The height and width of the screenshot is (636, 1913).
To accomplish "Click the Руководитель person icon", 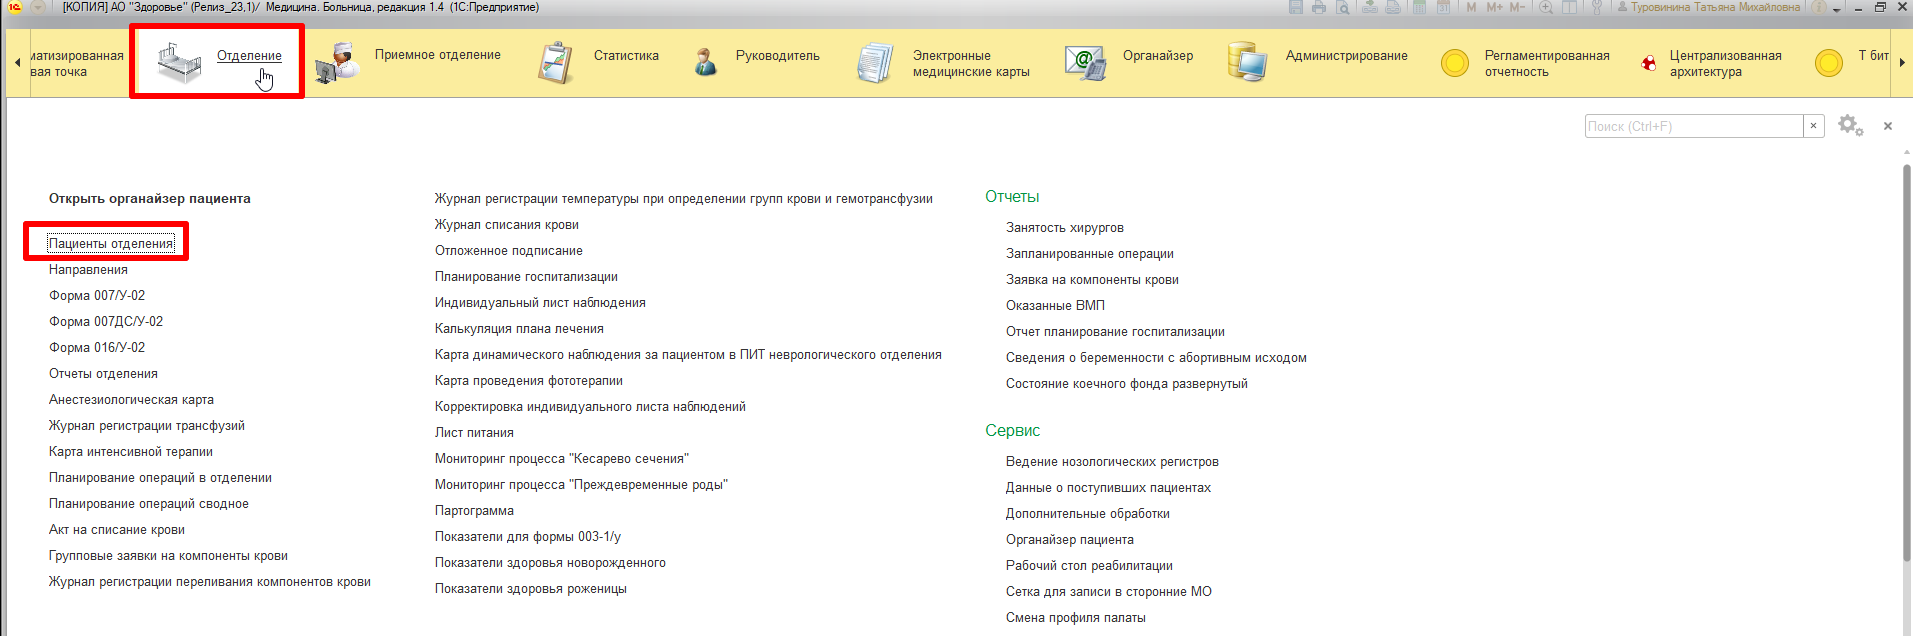I will (x=705, y=62).
